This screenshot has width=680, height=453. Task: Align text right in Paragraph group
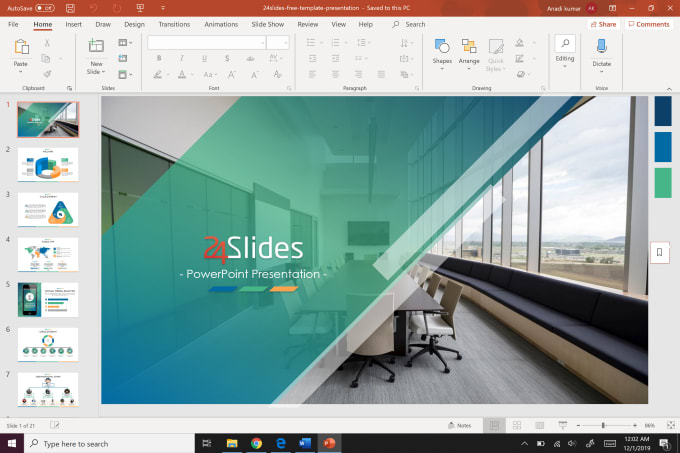[x=358, y=75]
